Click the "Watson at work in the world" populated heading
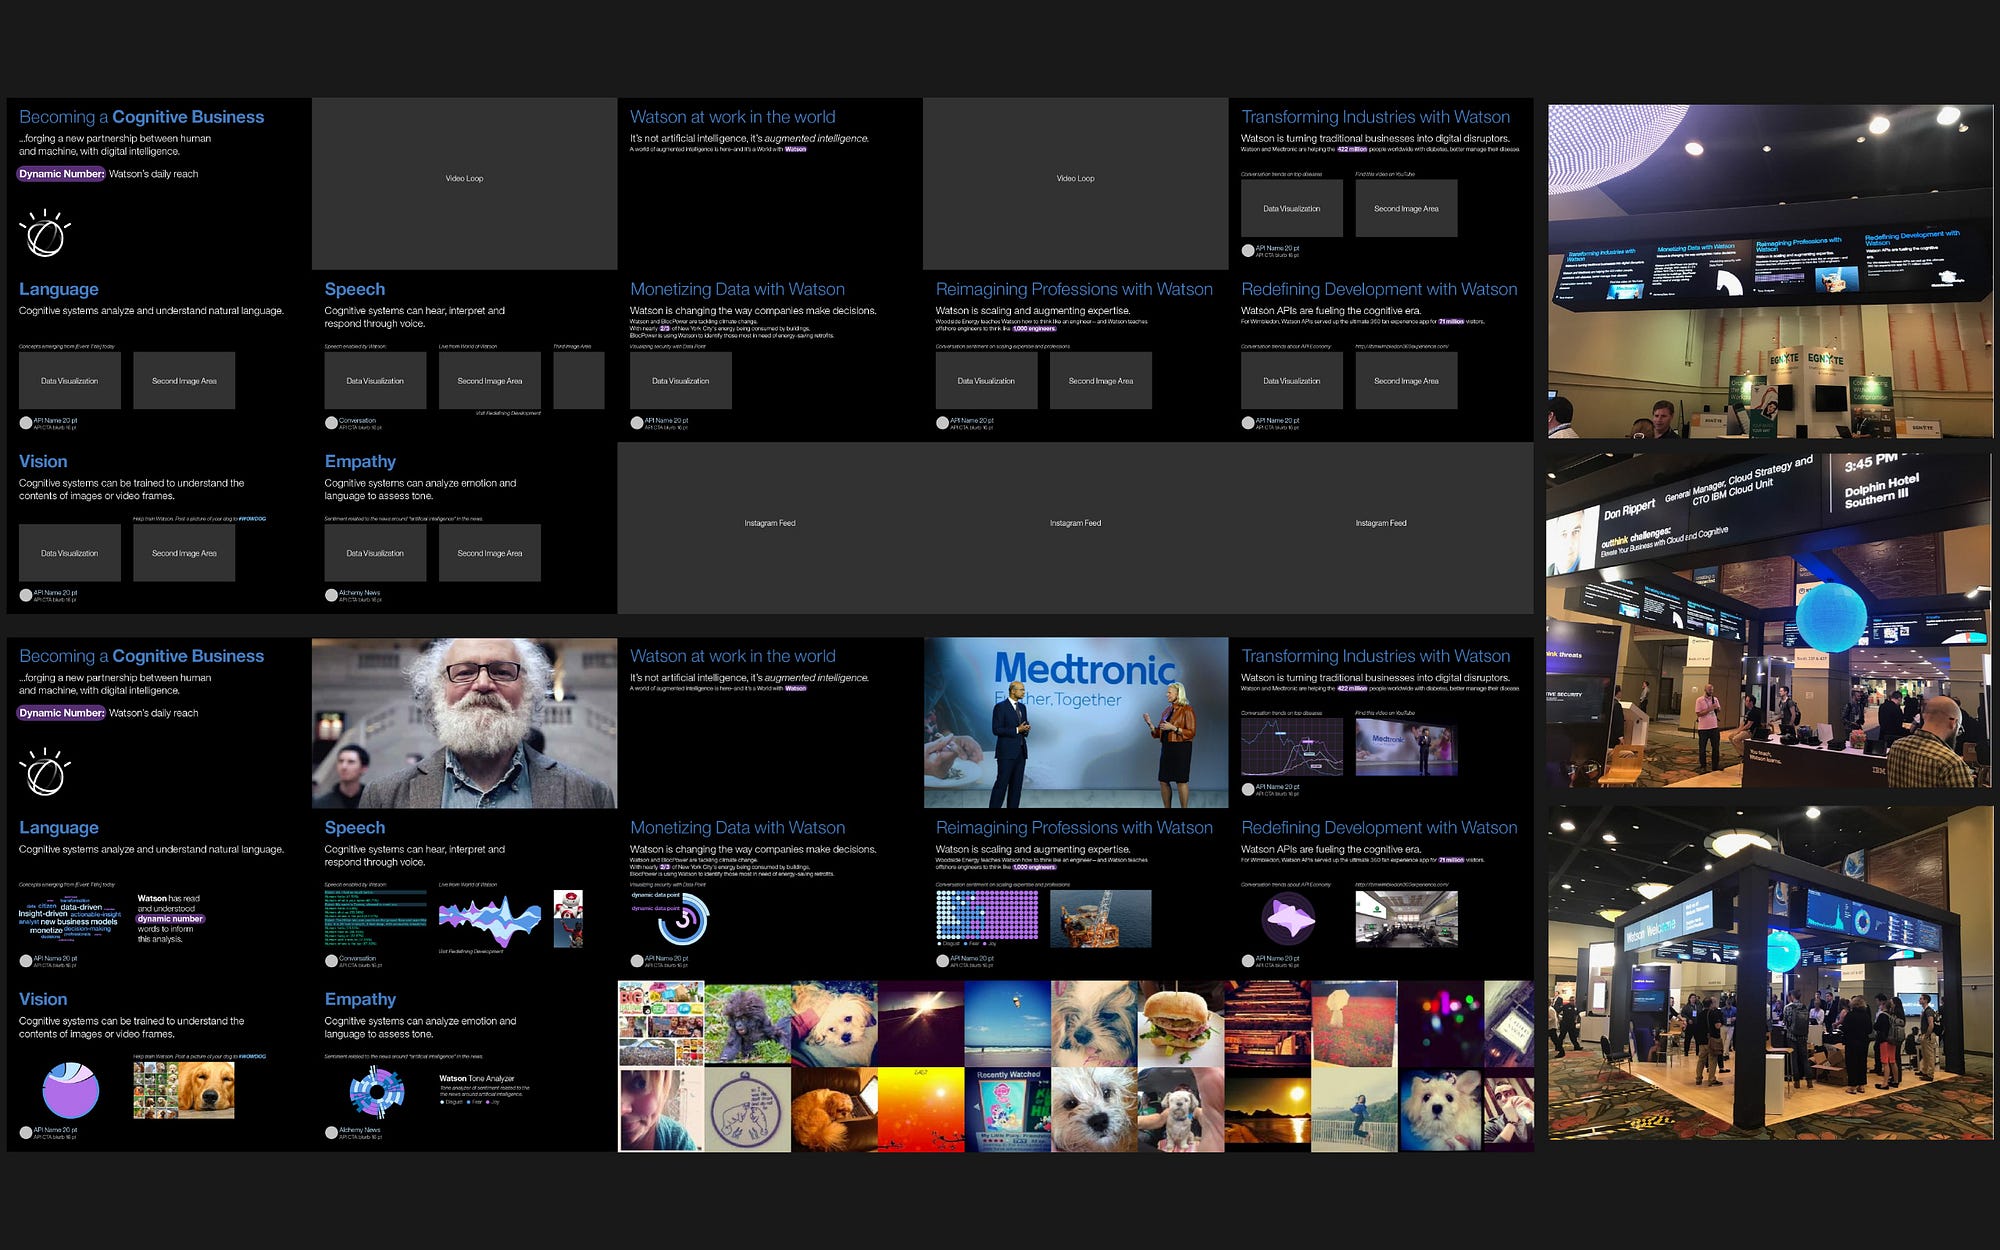This screenshot has height=1250, width=2000. [x=733, y=656]
